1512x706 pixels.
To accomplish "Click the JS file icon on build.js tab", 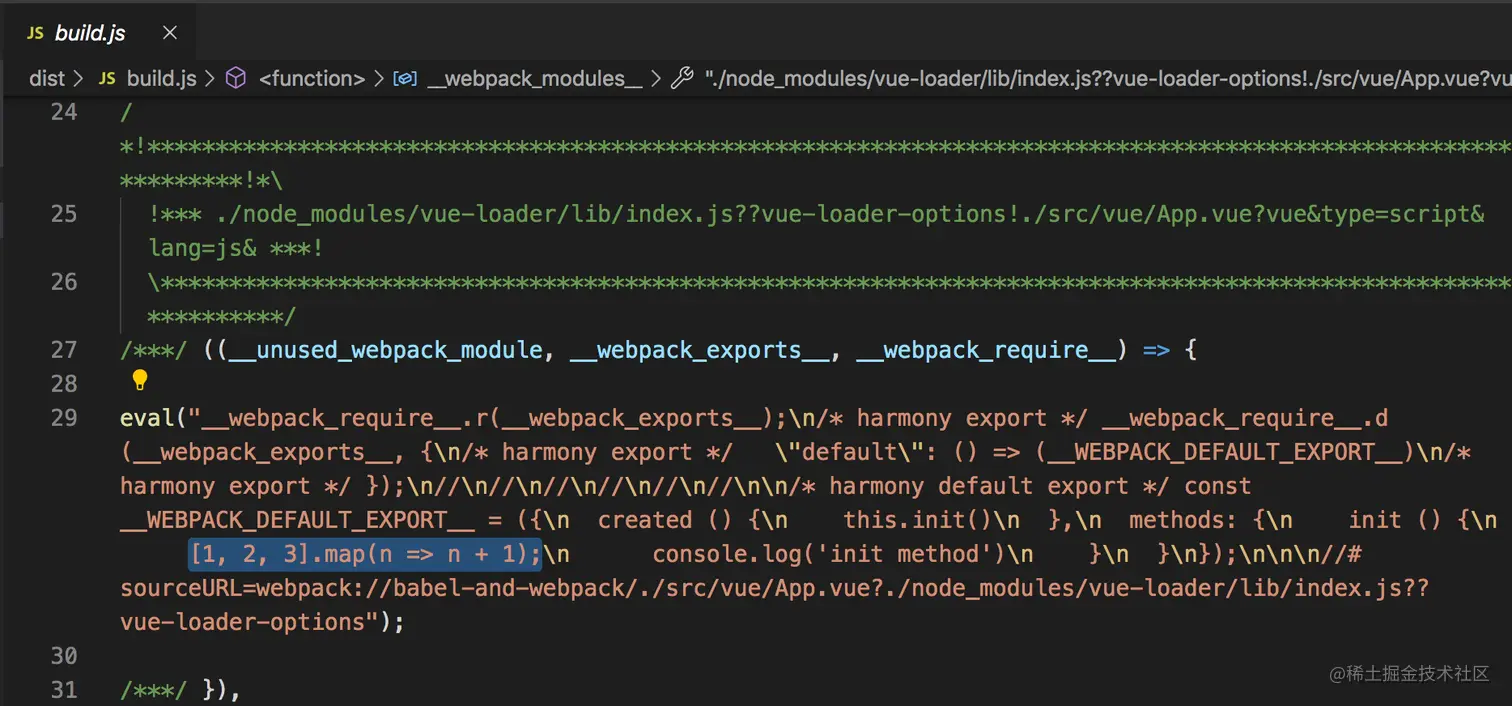I will tap(35, 33).
